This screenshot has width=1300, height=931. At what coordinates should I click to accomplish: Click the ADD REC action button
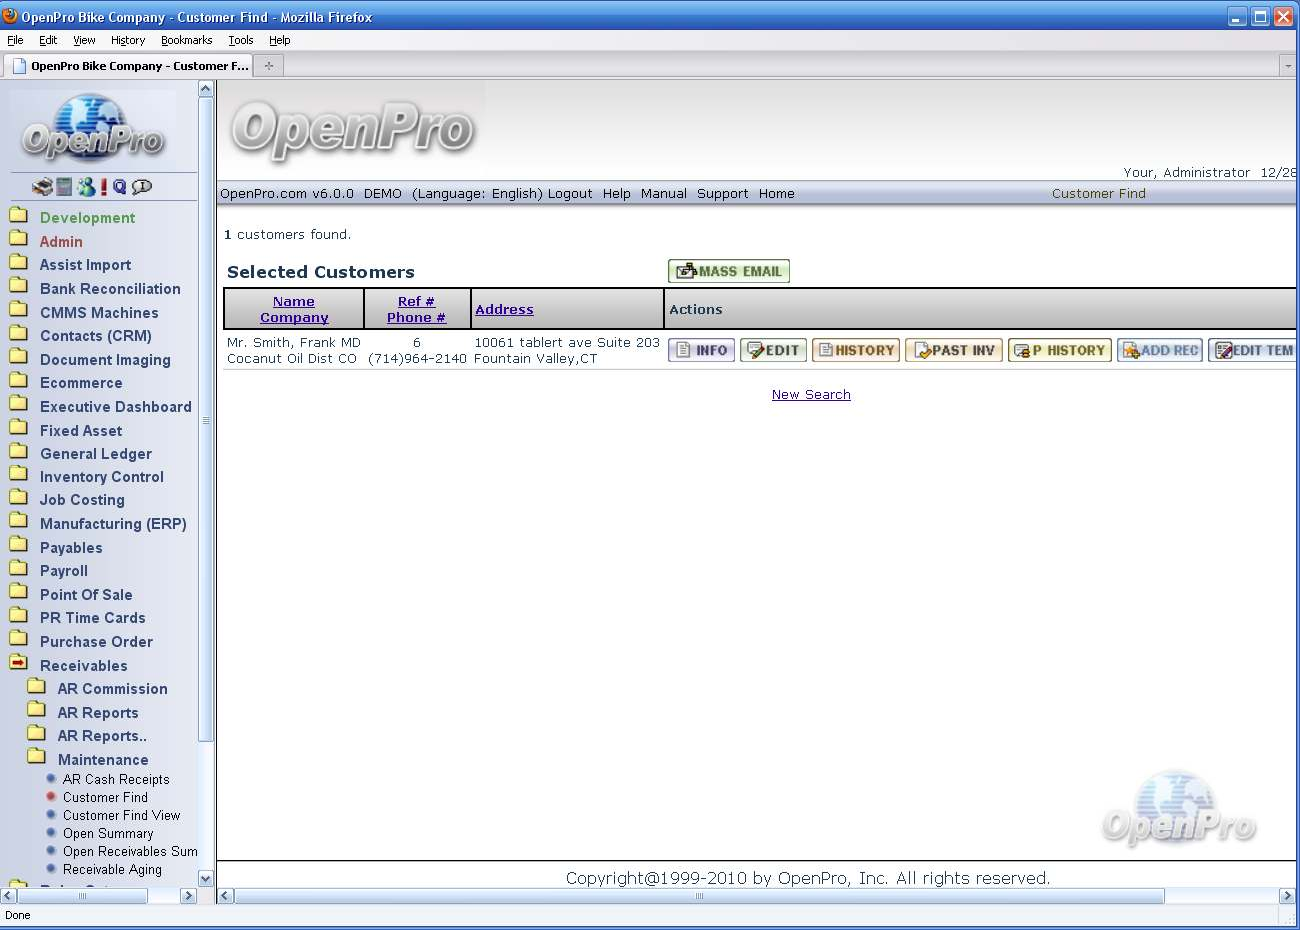pyautogui.click(x=1159, y=351)
